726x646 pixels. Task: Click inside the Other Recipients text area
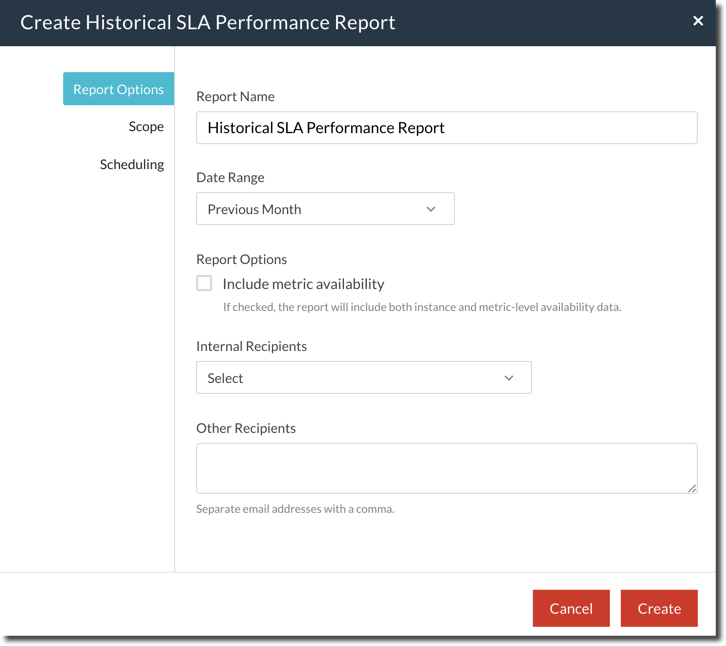(x=446, y=468)
